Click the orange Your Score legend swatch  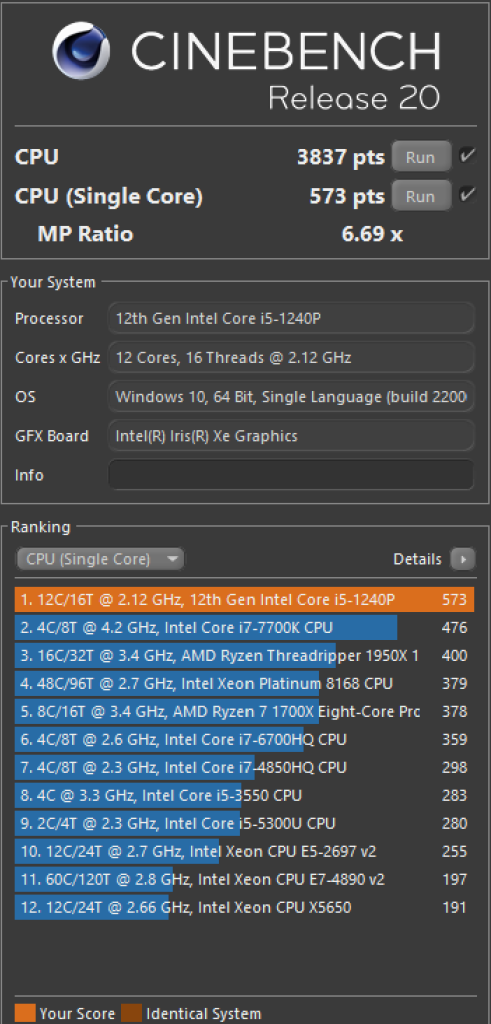click(x=24, y=1013)
